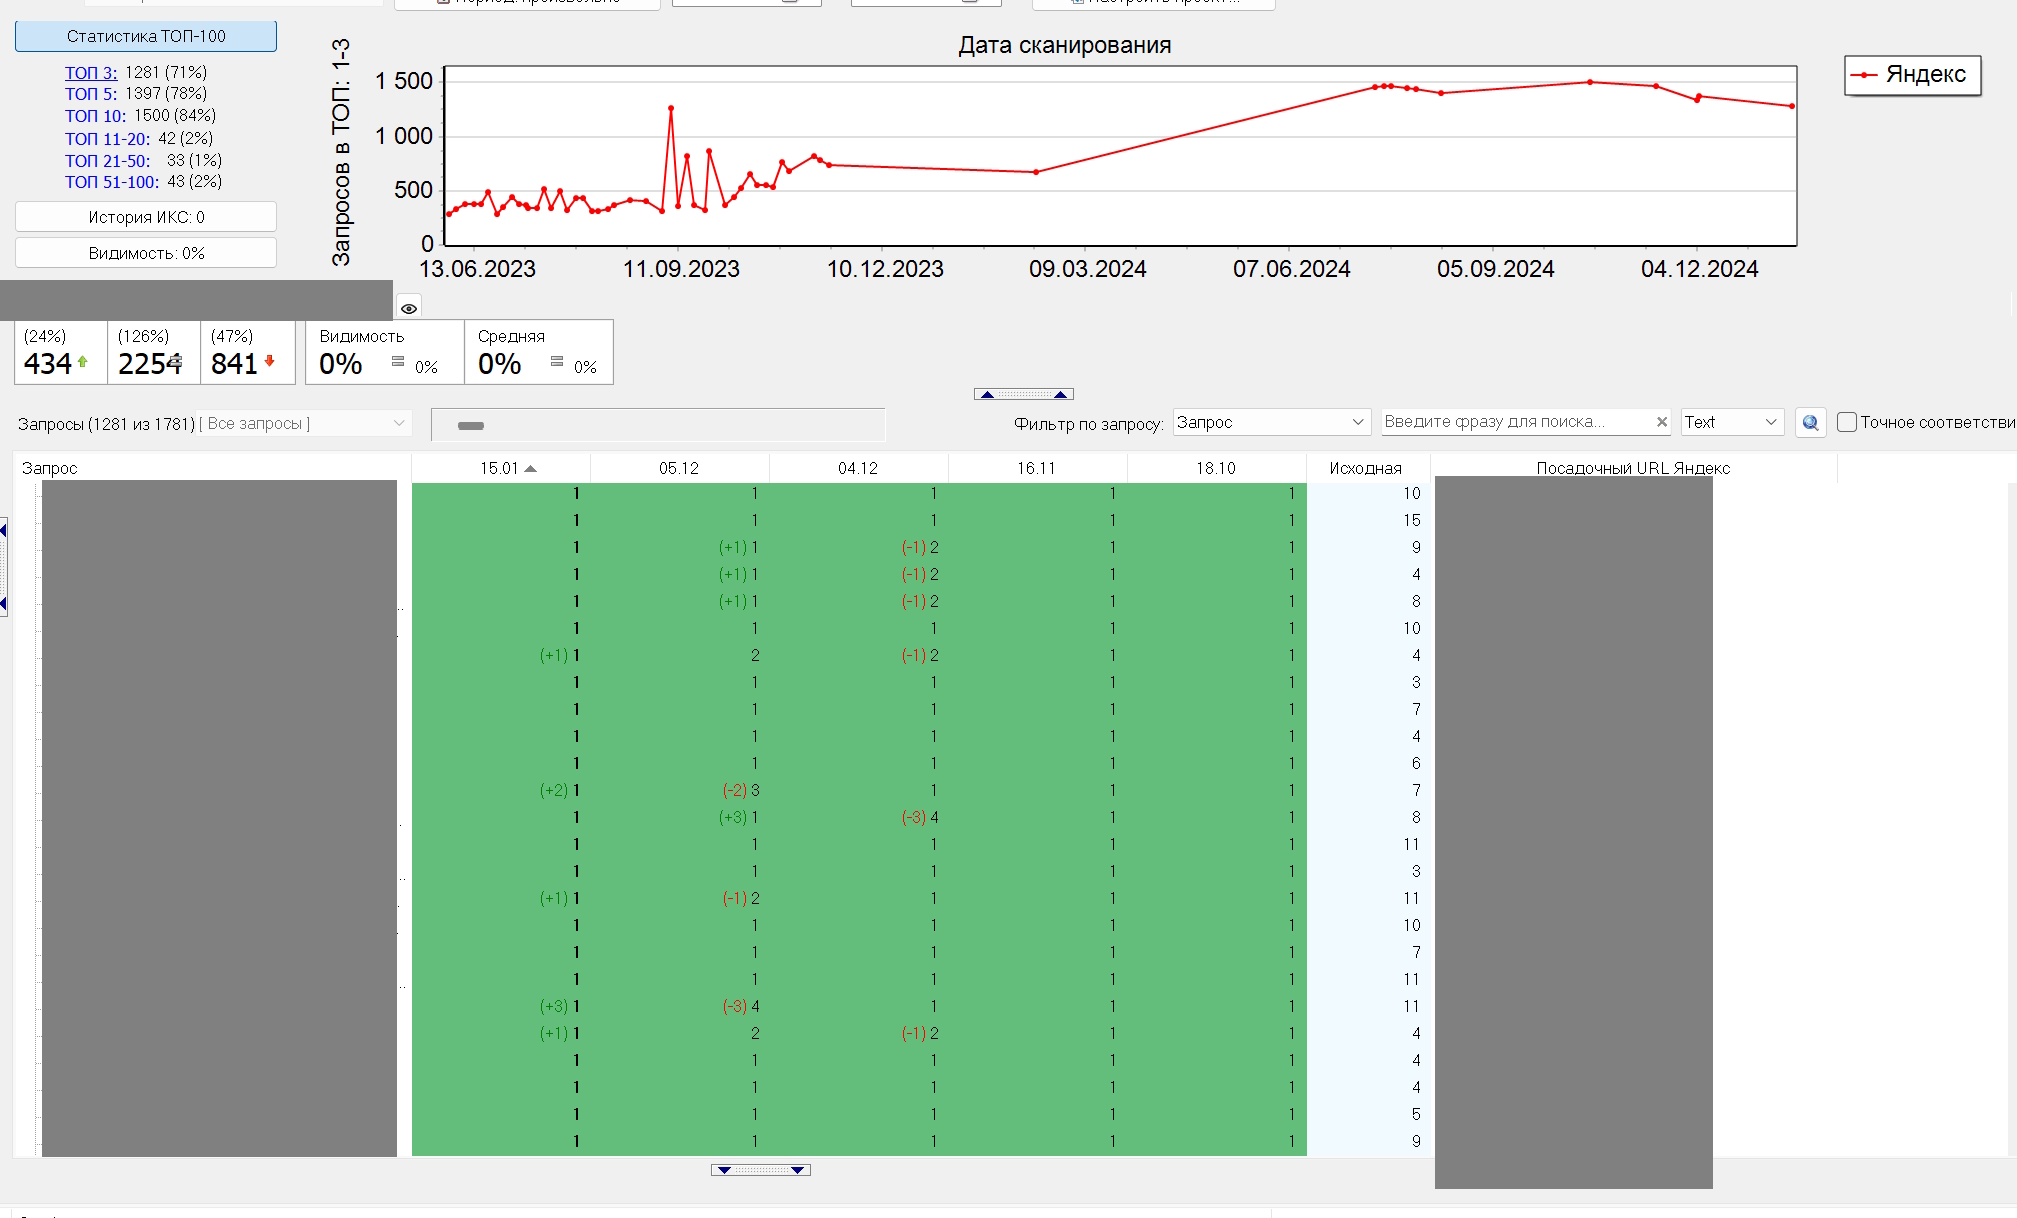Click the 09.03.2024 date label on chart axis
The image size is (2017, 1218).
pos(1087,269)
